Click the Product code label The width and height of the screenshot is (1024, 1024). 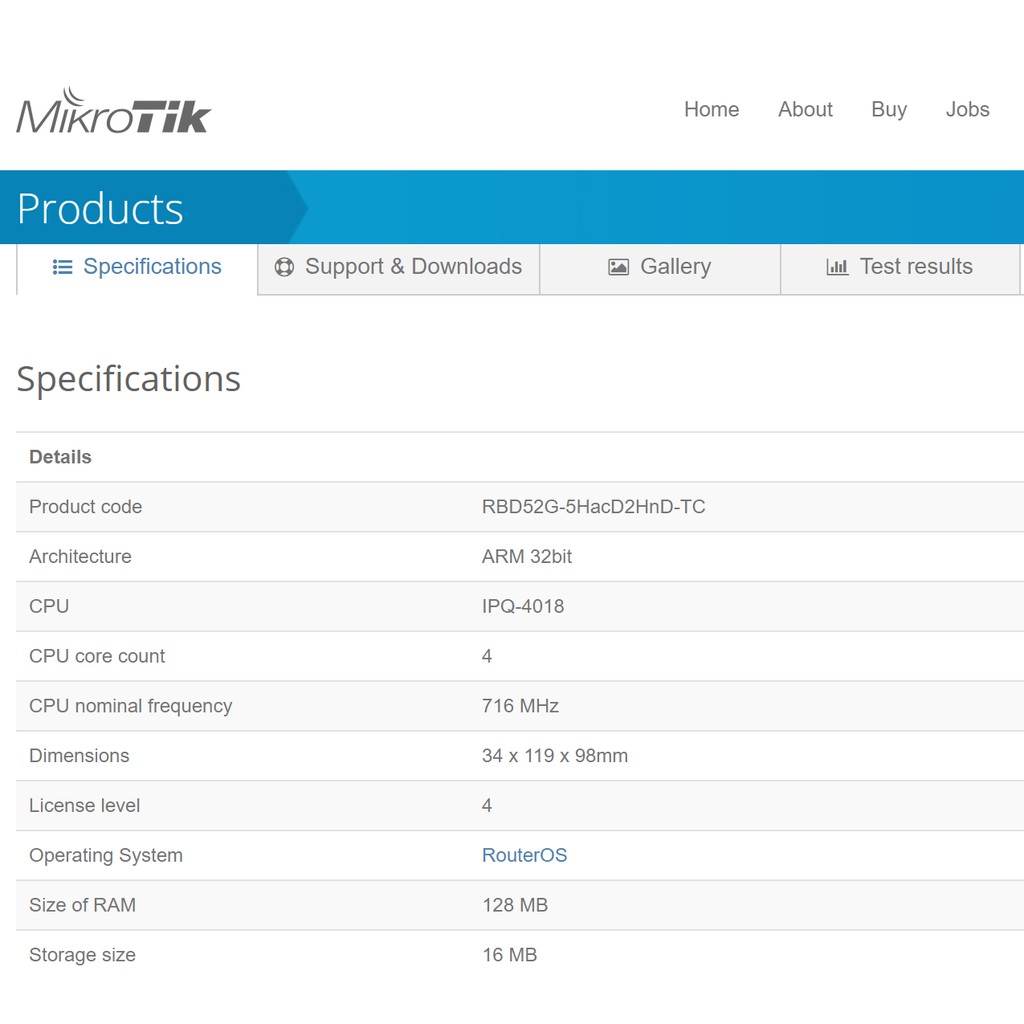(86, 507)
